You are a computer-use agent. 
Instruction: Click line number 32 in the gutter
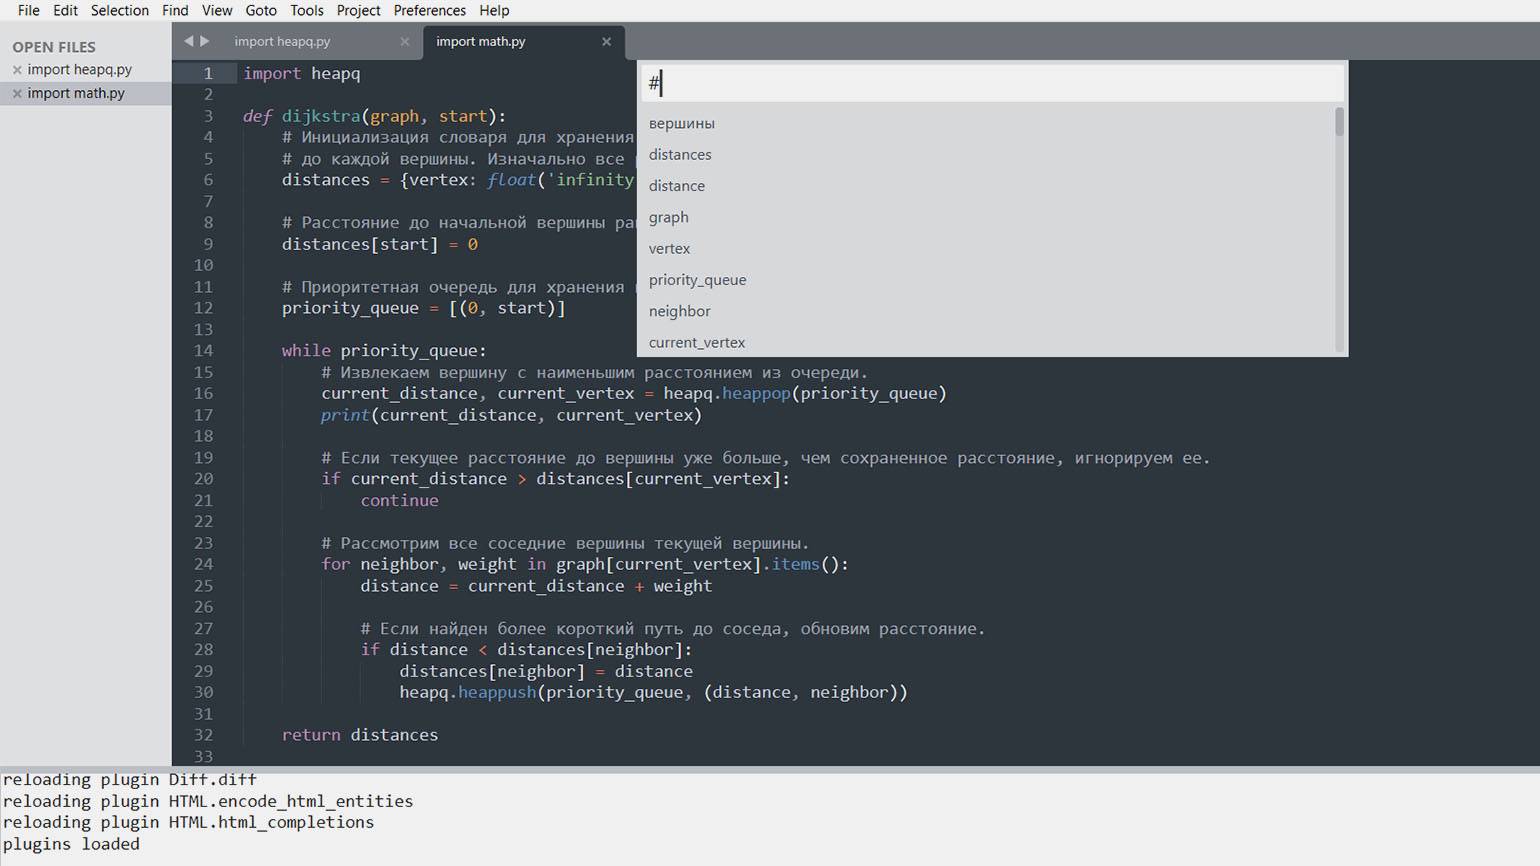point(203,735)
